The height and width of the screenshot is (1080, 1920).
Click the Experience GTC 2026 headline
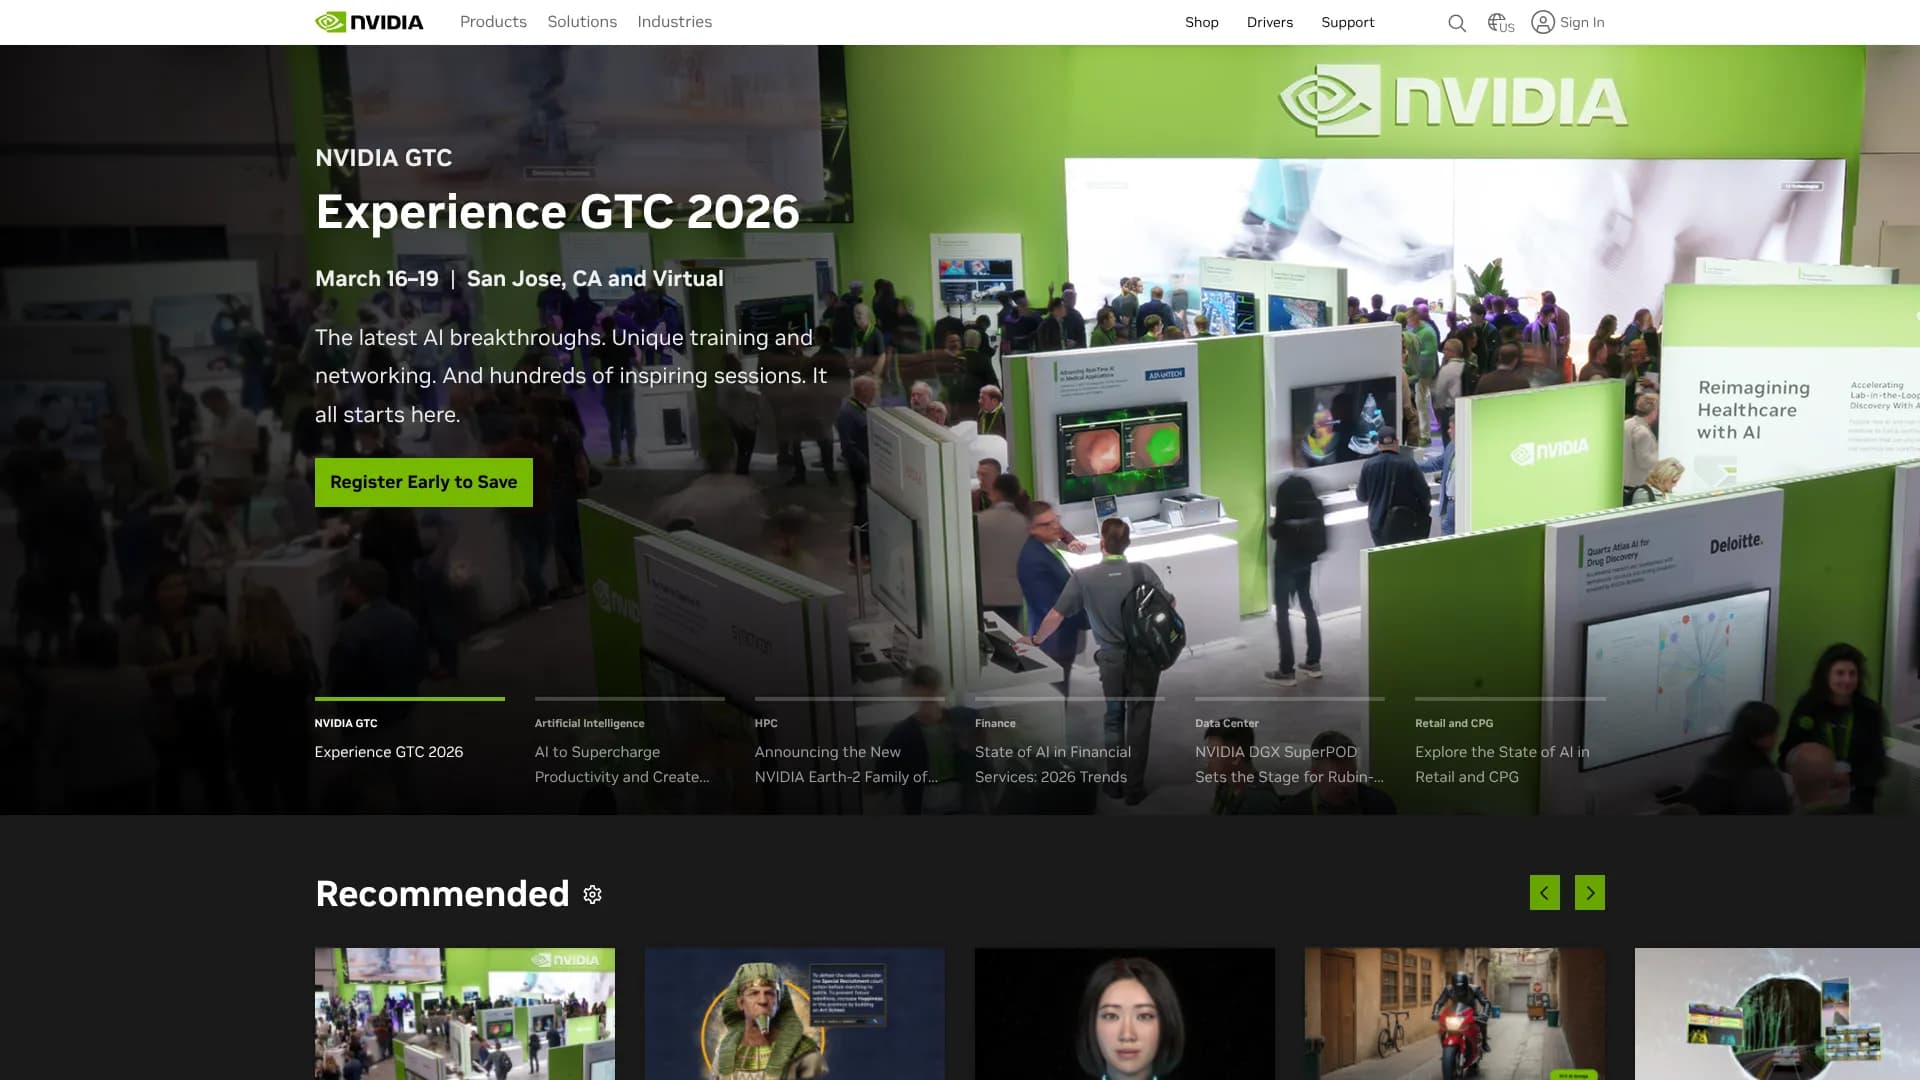[557, 212]
